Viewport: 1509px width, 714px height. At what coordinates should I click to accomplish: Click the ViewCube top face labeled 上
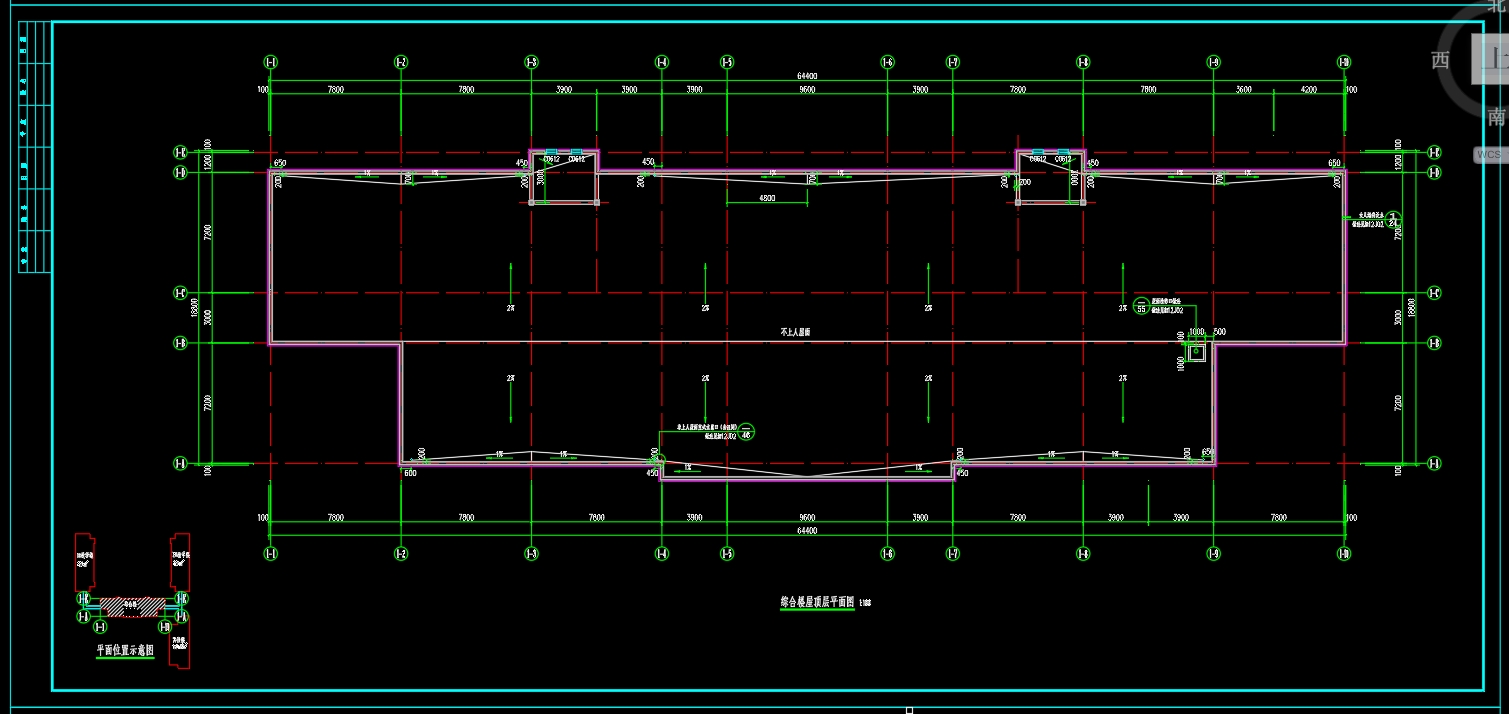[x=1492, y=58]
